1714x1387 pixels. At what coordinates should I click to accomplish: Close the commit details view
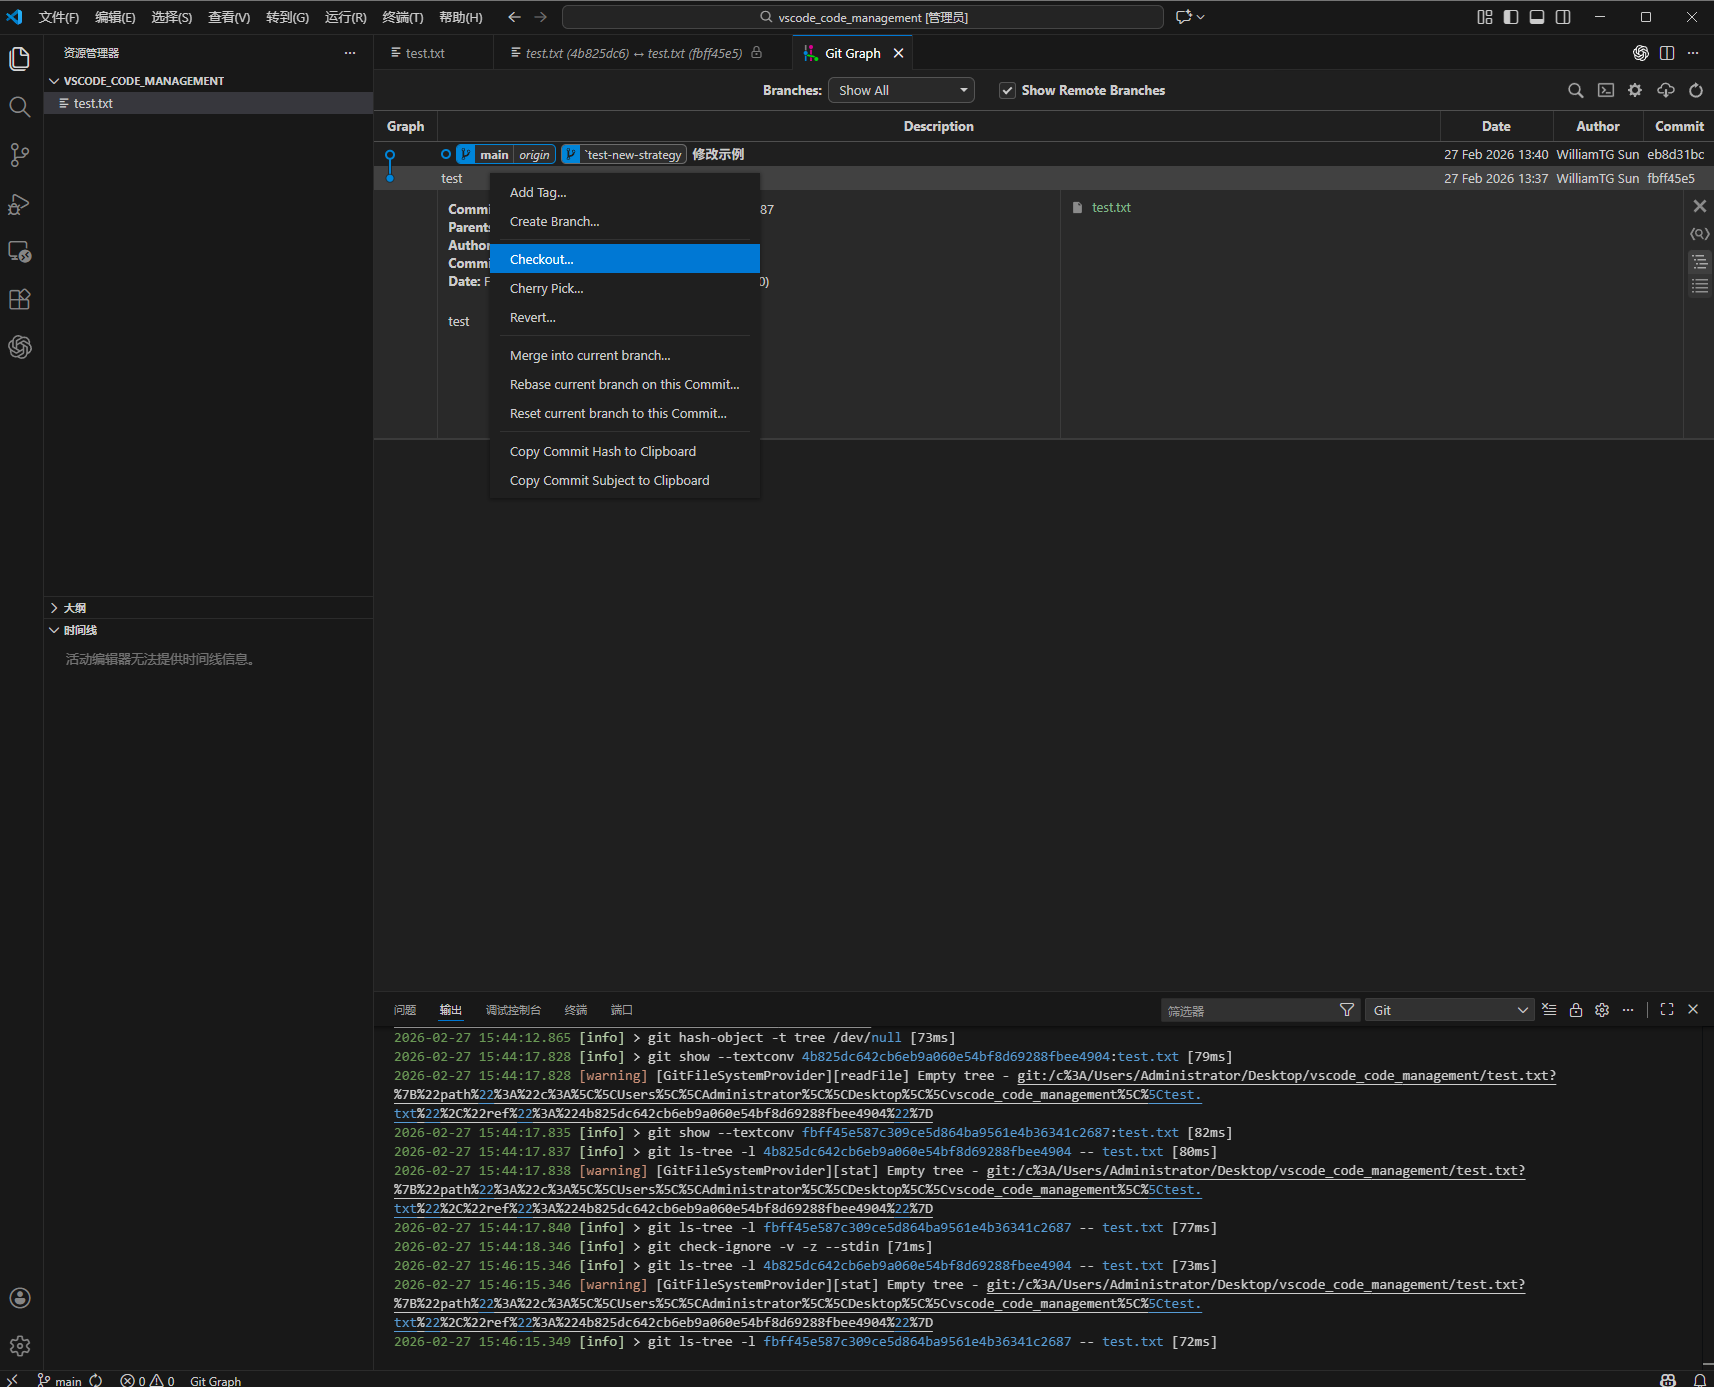point(1700,206)
